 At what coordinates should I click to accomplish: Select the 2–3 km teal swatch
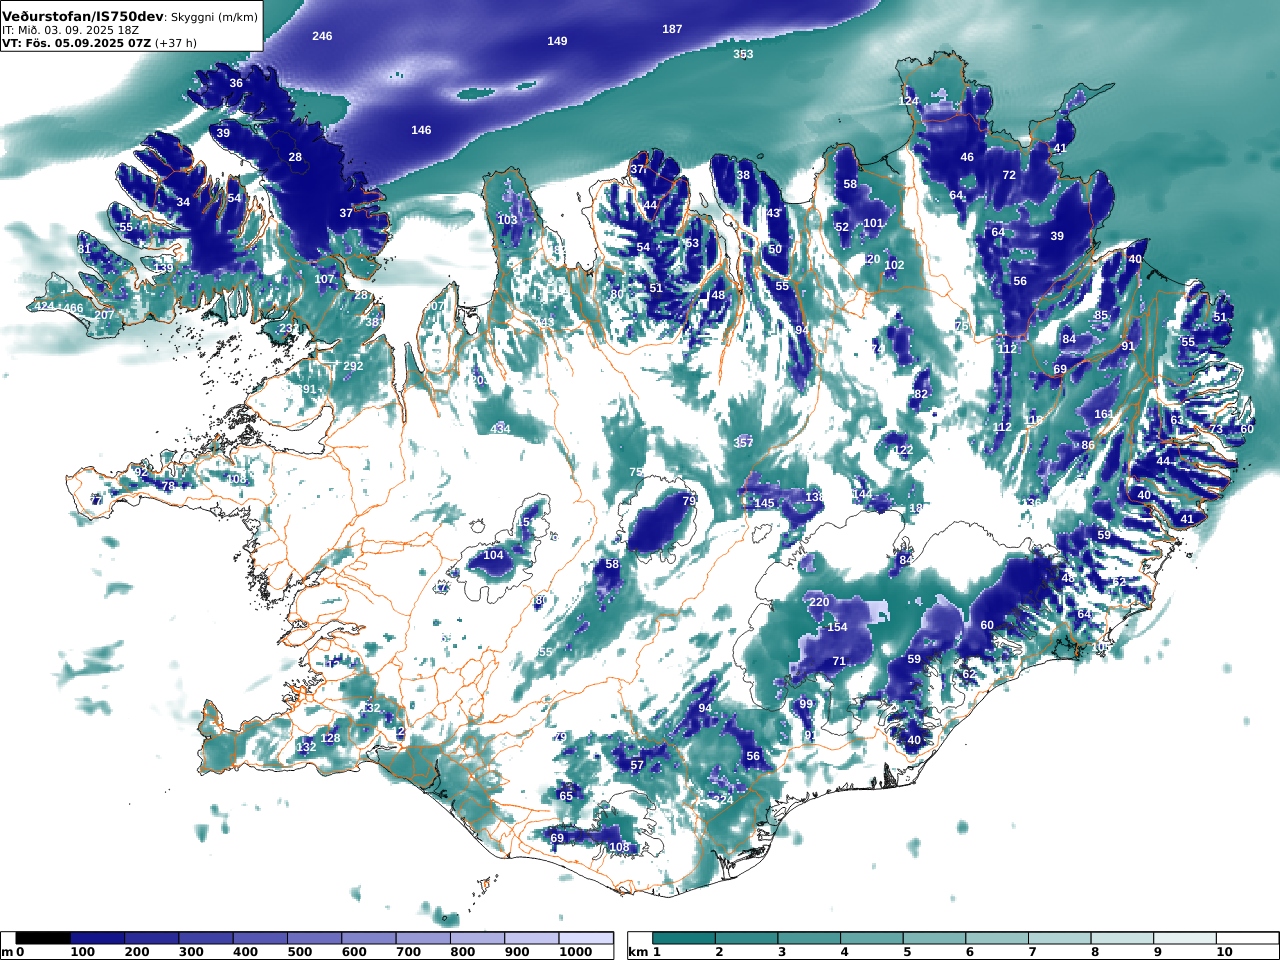click(747, 938)
